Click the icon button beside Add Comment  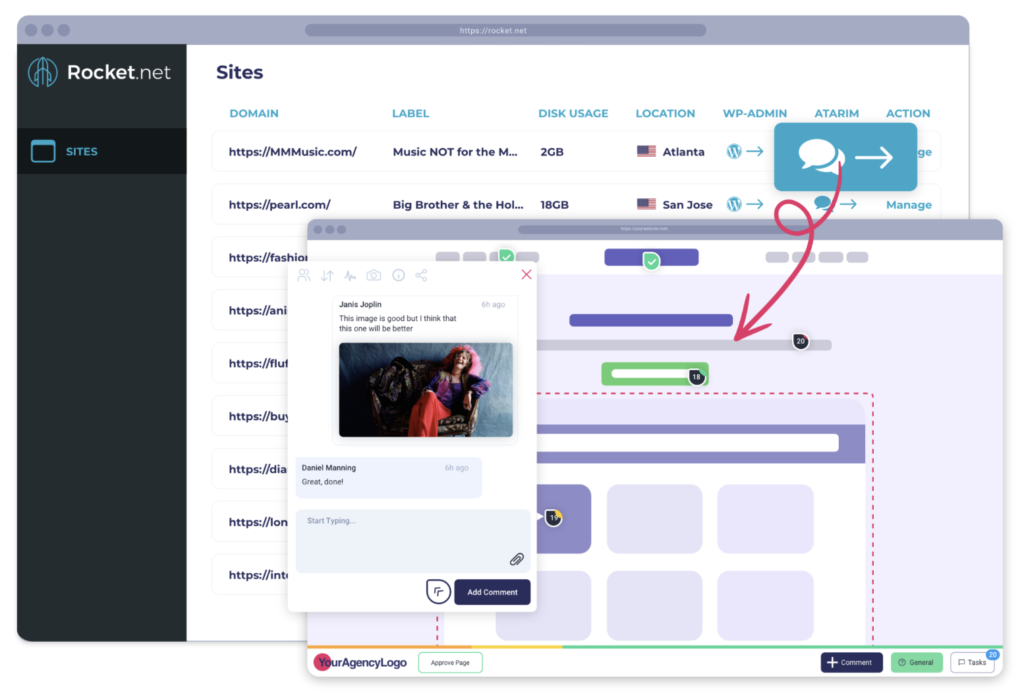point(438,592)
